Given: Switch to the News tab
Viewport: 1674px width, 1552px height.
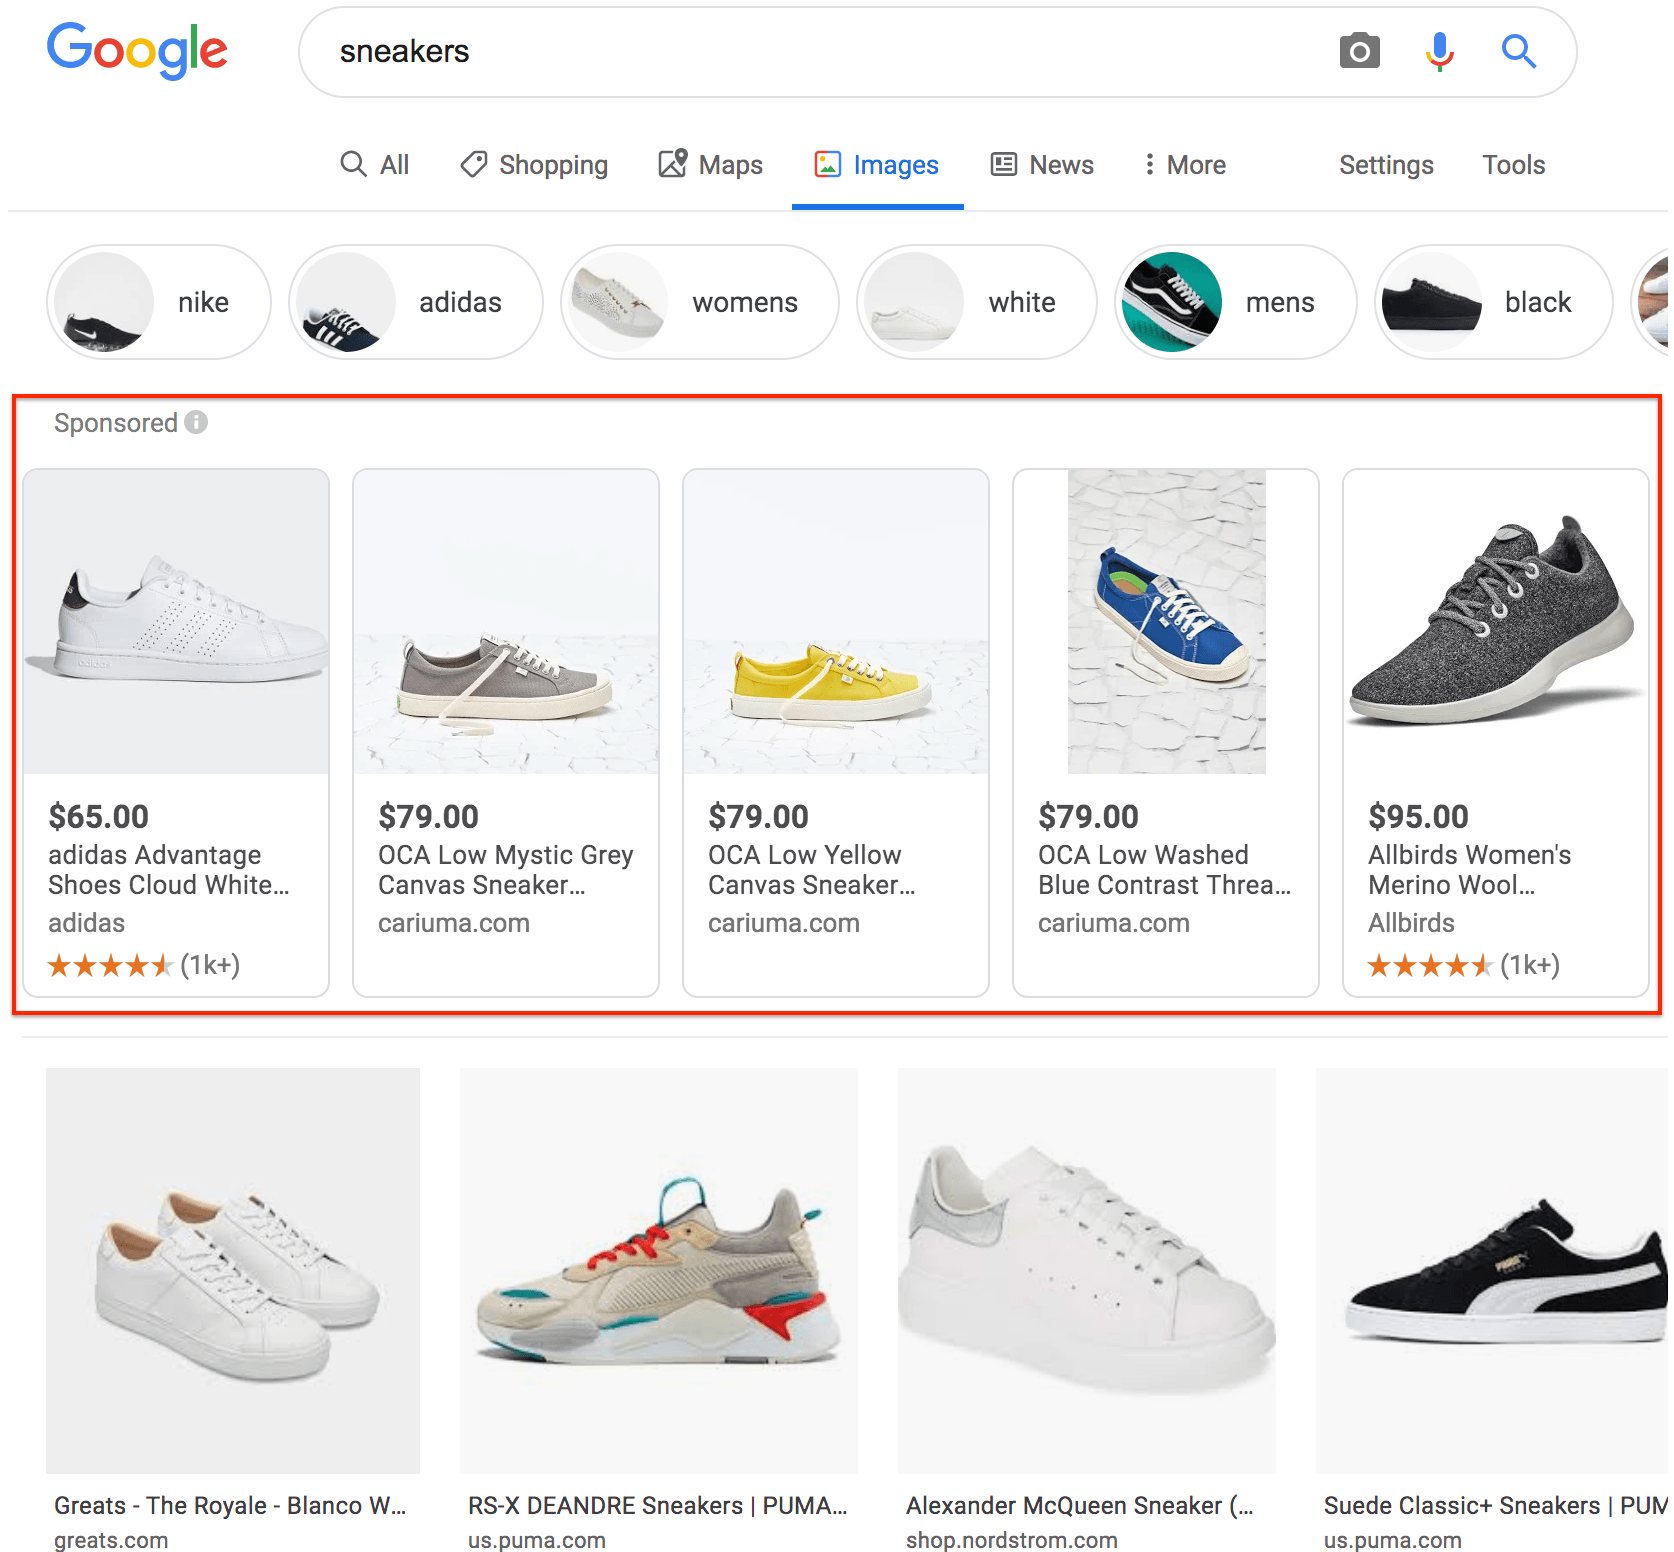Looking at the screenshot, I should point(1042,165).
